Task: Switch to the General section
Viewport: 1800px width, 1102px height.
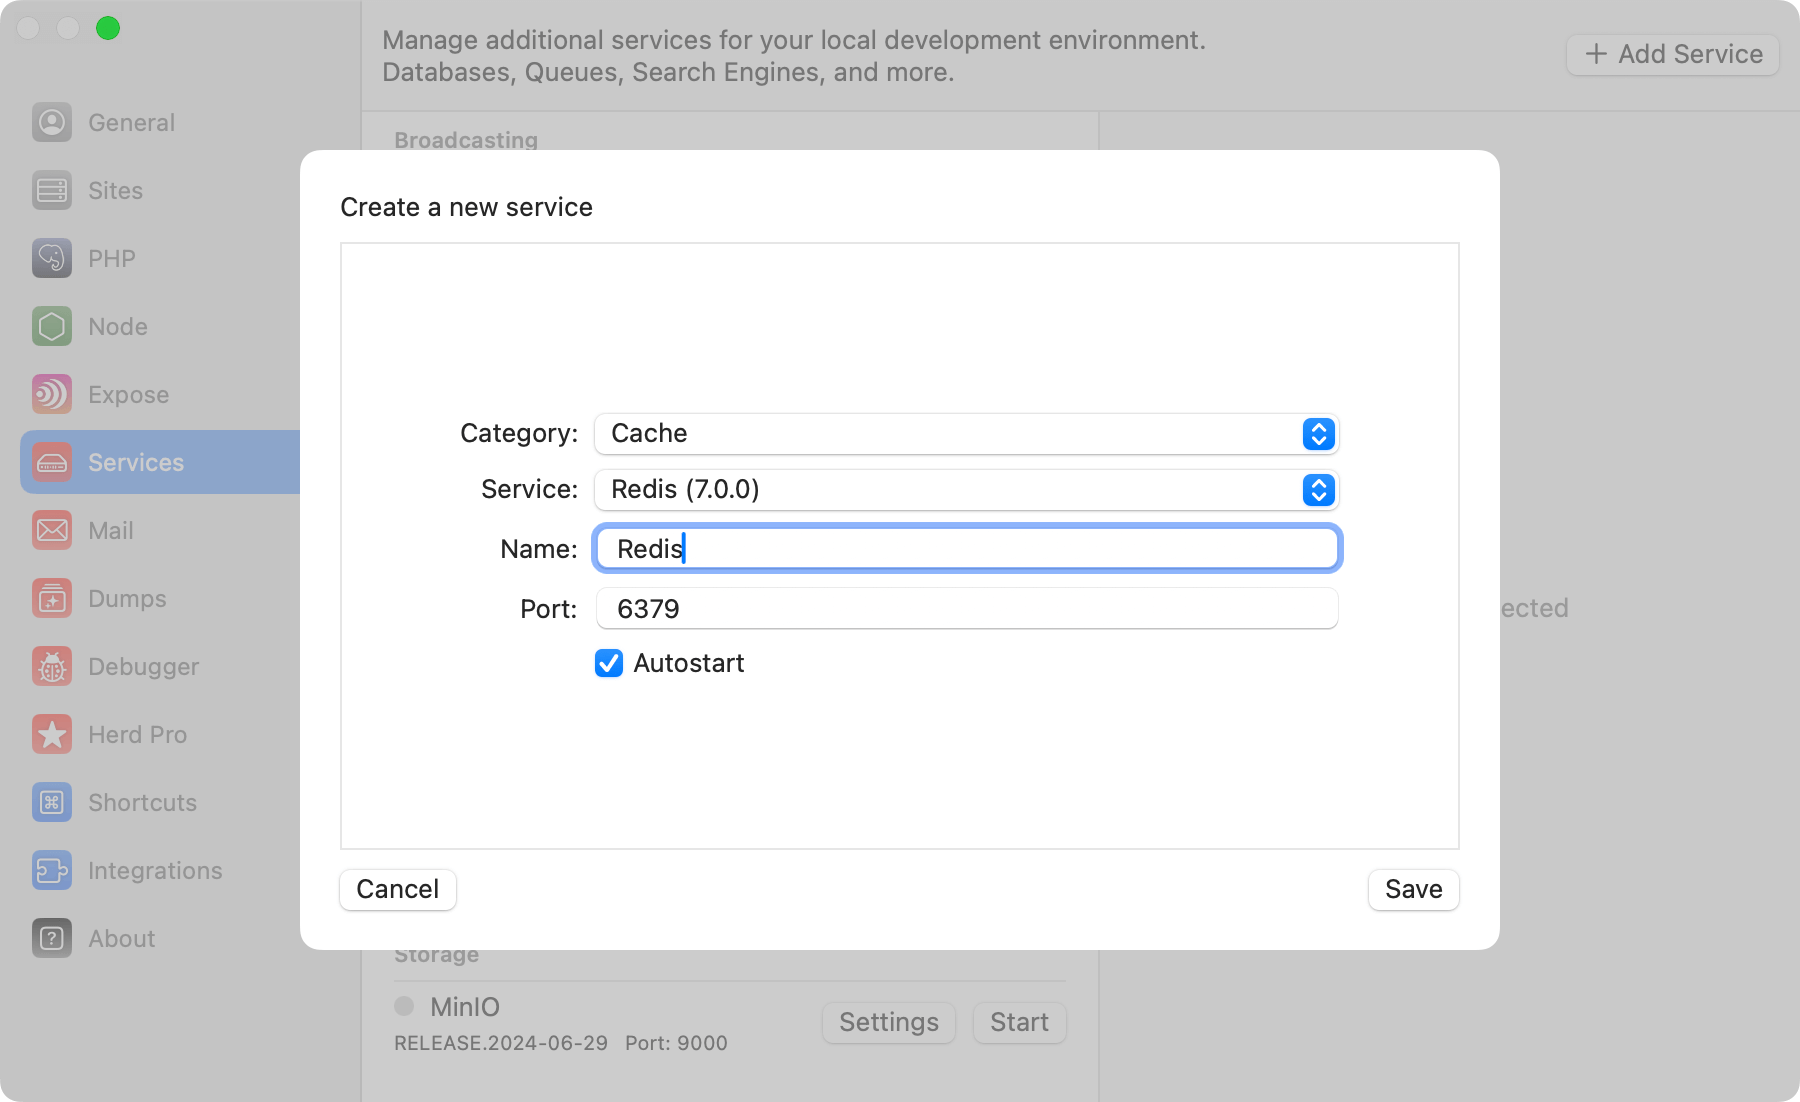Action: tap(51, 122)
